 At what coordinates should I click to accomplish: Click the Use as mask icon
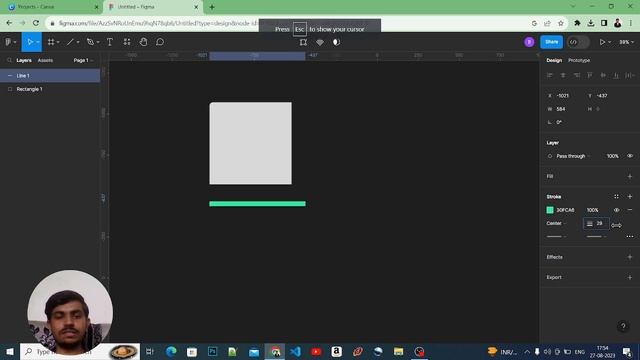point(336,42)
